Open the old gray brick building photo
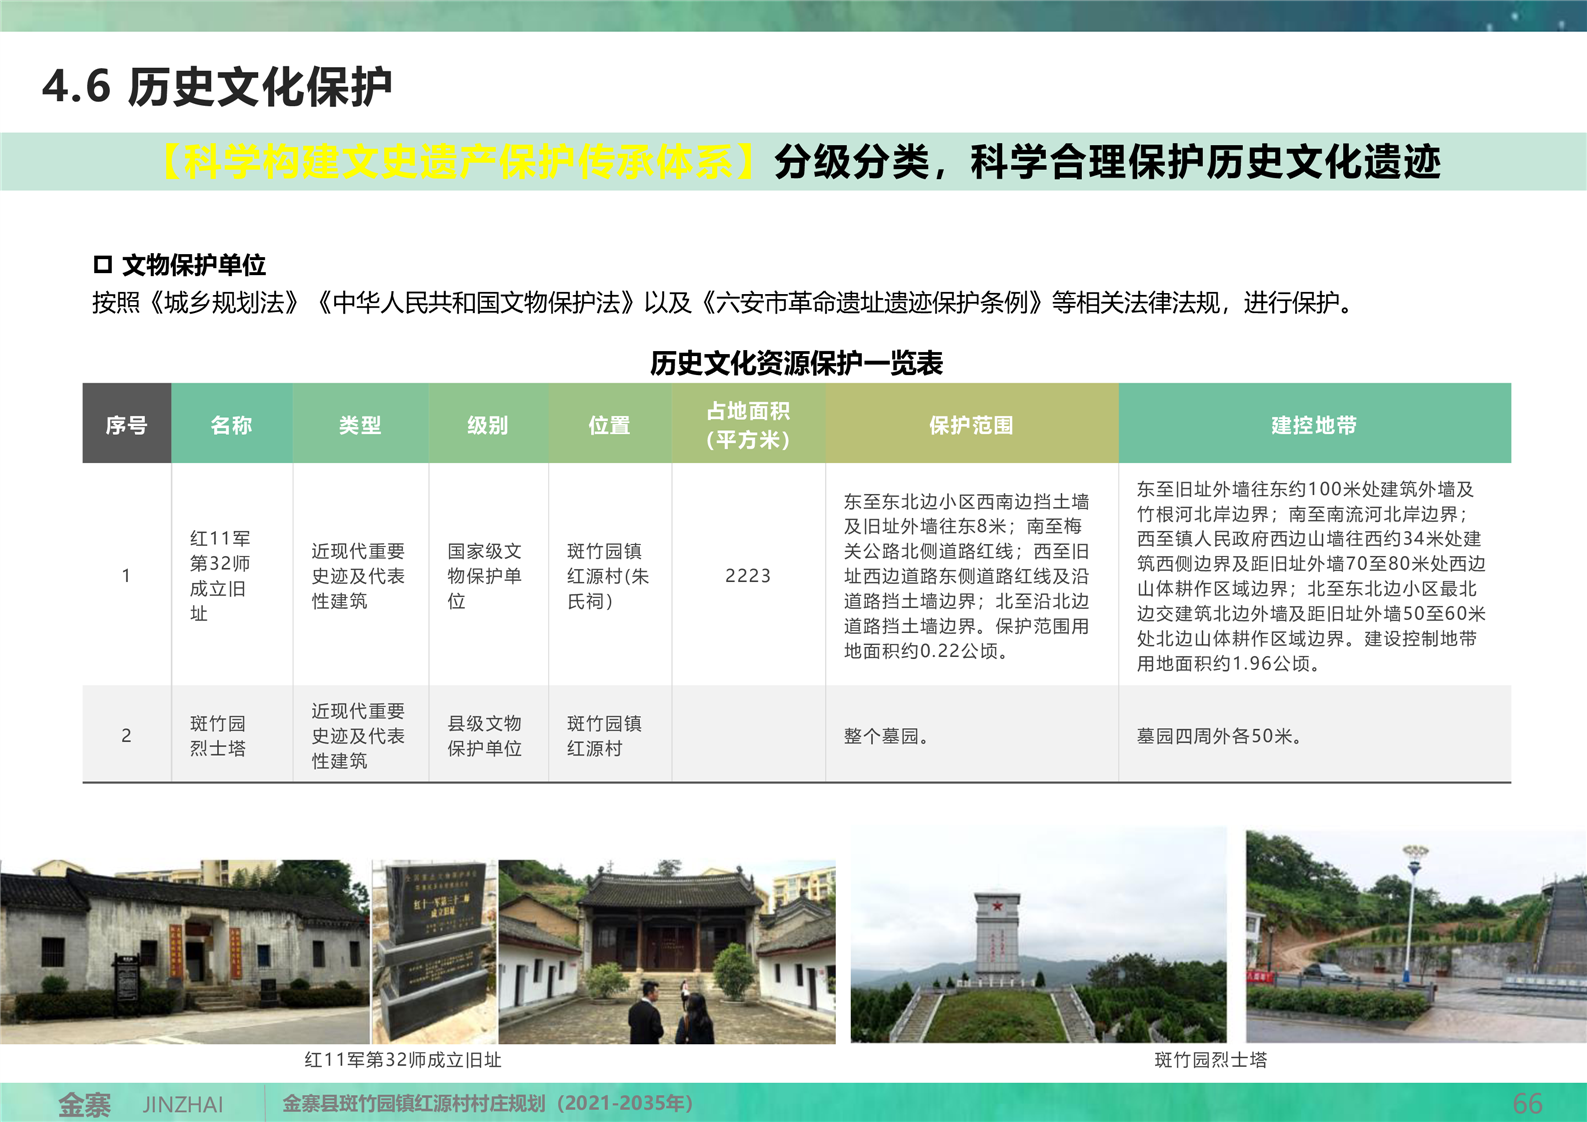1587x1122 pixels. [184, 951]
